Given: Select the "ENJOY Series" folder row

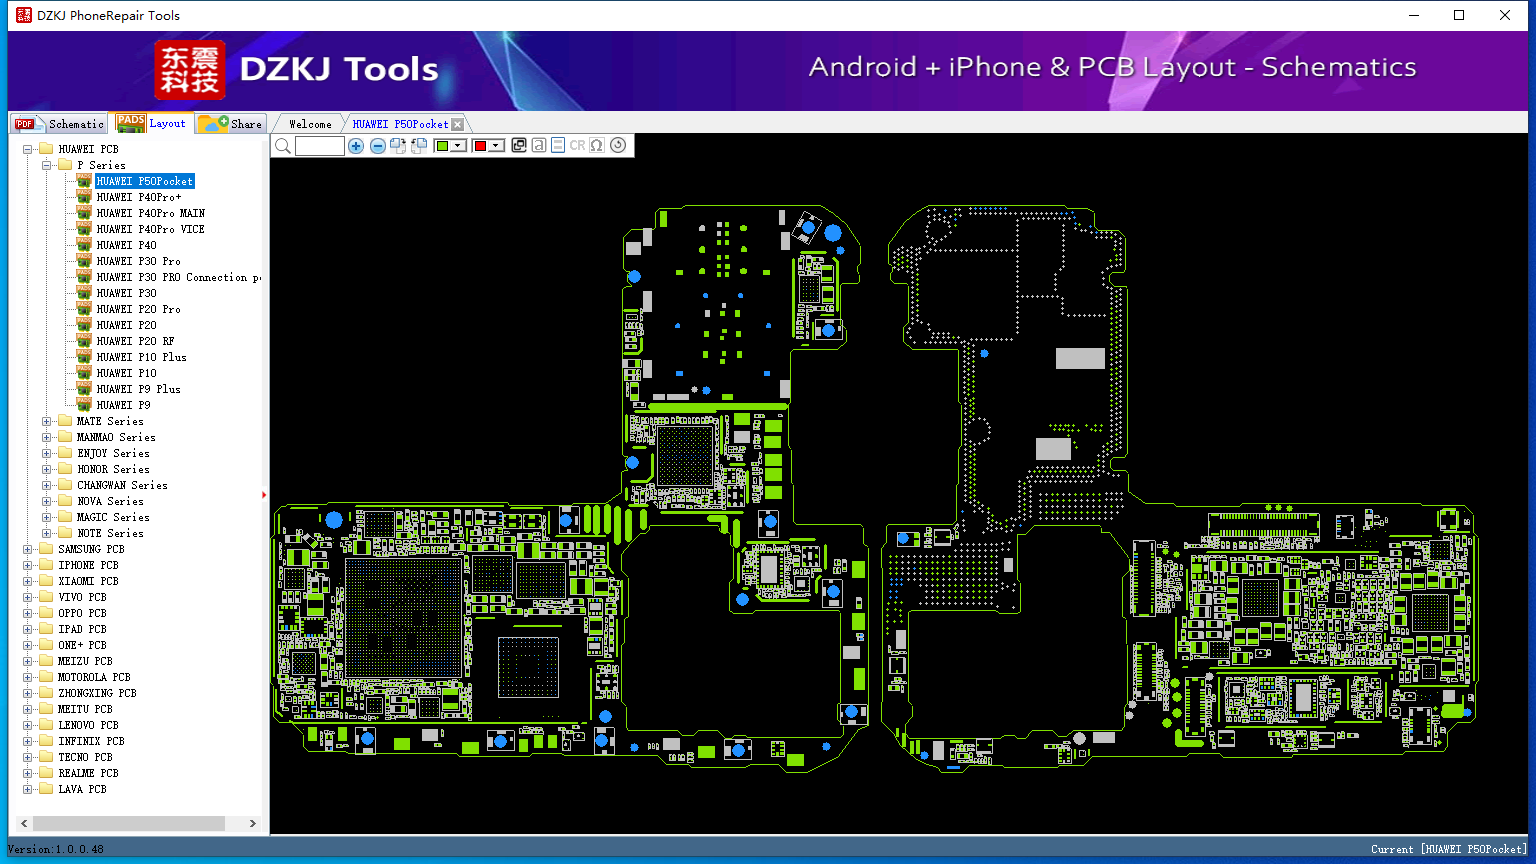Looking at the screenshot, I should [113, 453].
